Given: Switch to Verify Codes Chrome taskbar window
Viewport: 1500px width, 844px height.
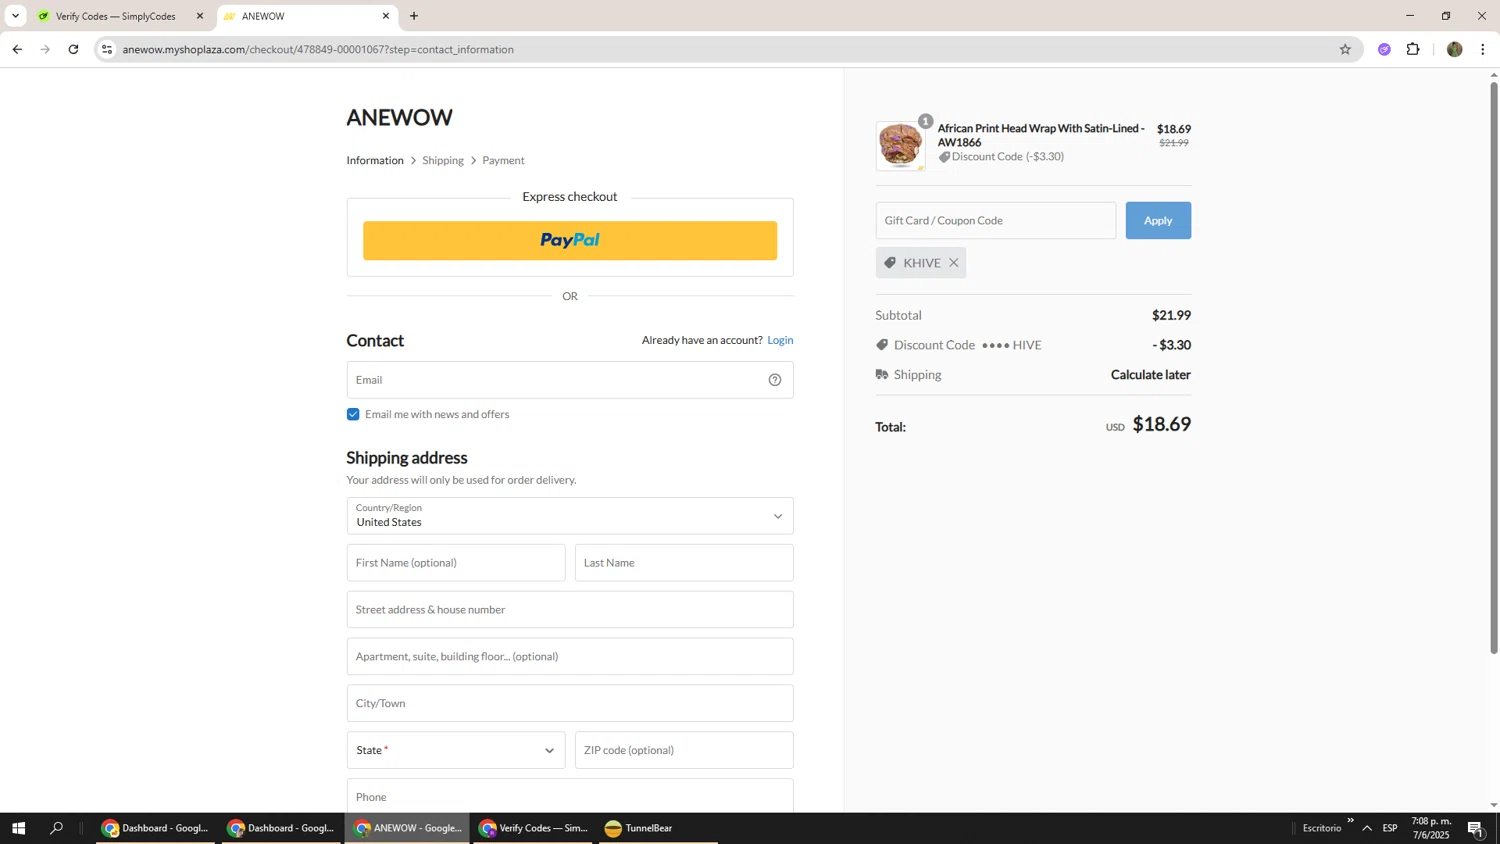Looking at the screenshot, I should click(533, 828).
